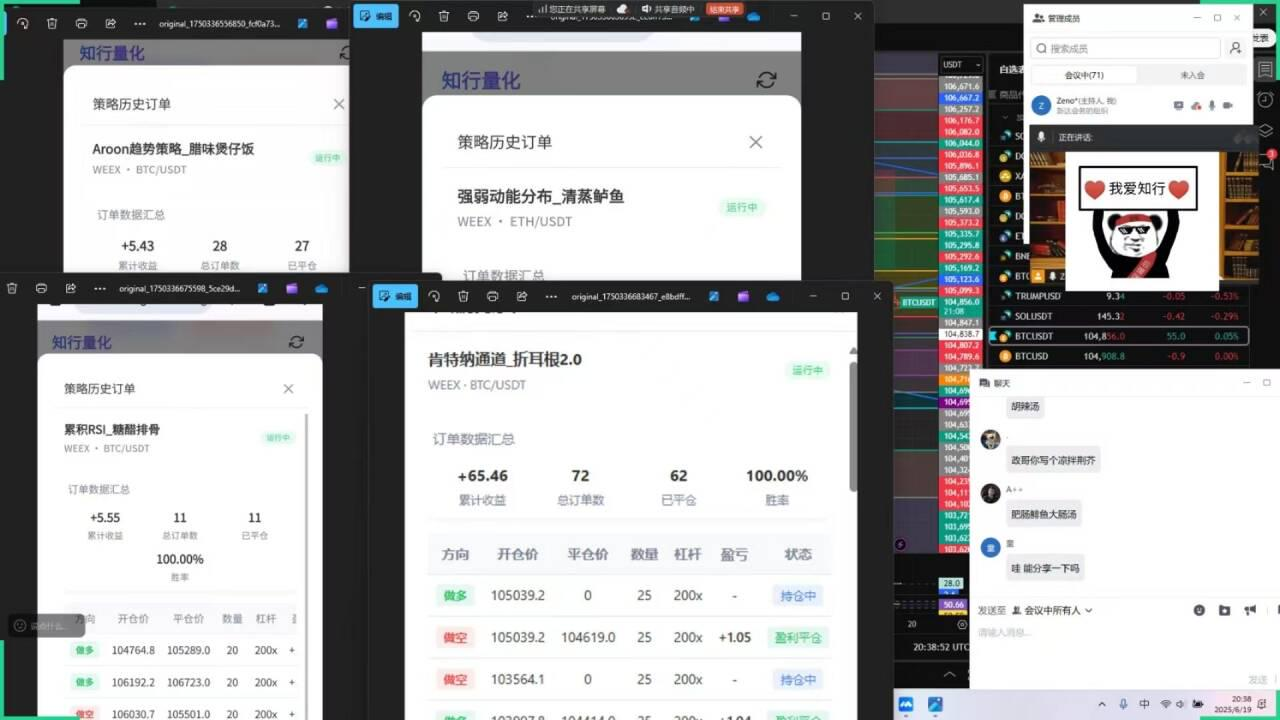This screenshot has height=720, width=1280.
Task: Open the watchlist icon in trading sidebar
Action: (1265, 69)
